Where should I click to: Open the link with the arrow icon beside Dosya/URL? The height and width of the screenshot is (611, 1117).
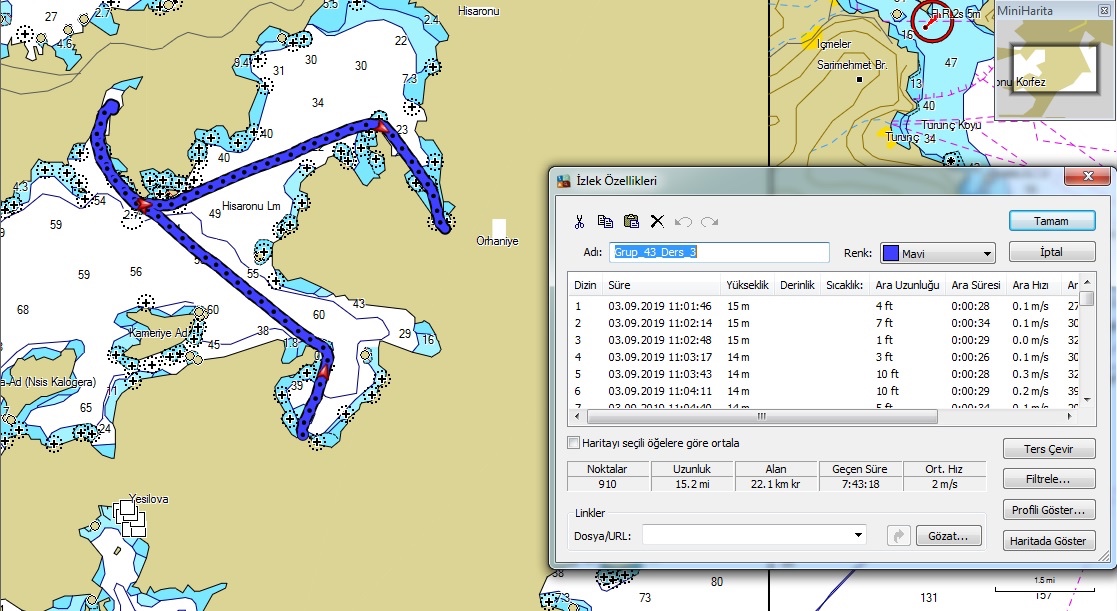point(899,536)
